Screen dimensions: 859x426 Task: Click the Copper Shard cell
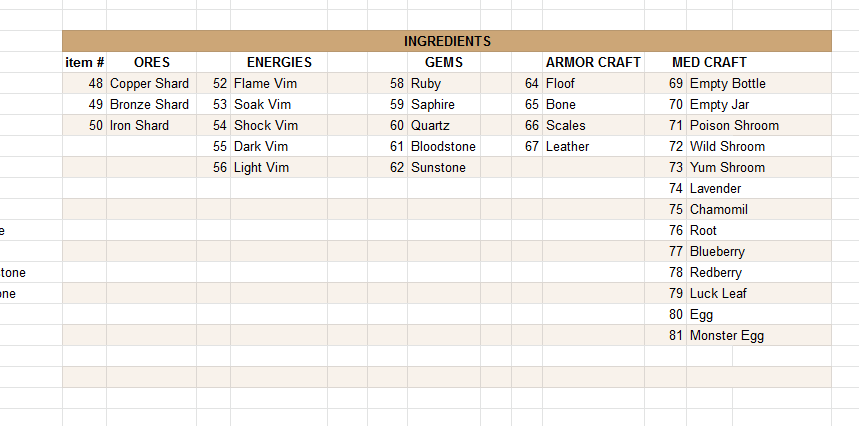point(151,83)
